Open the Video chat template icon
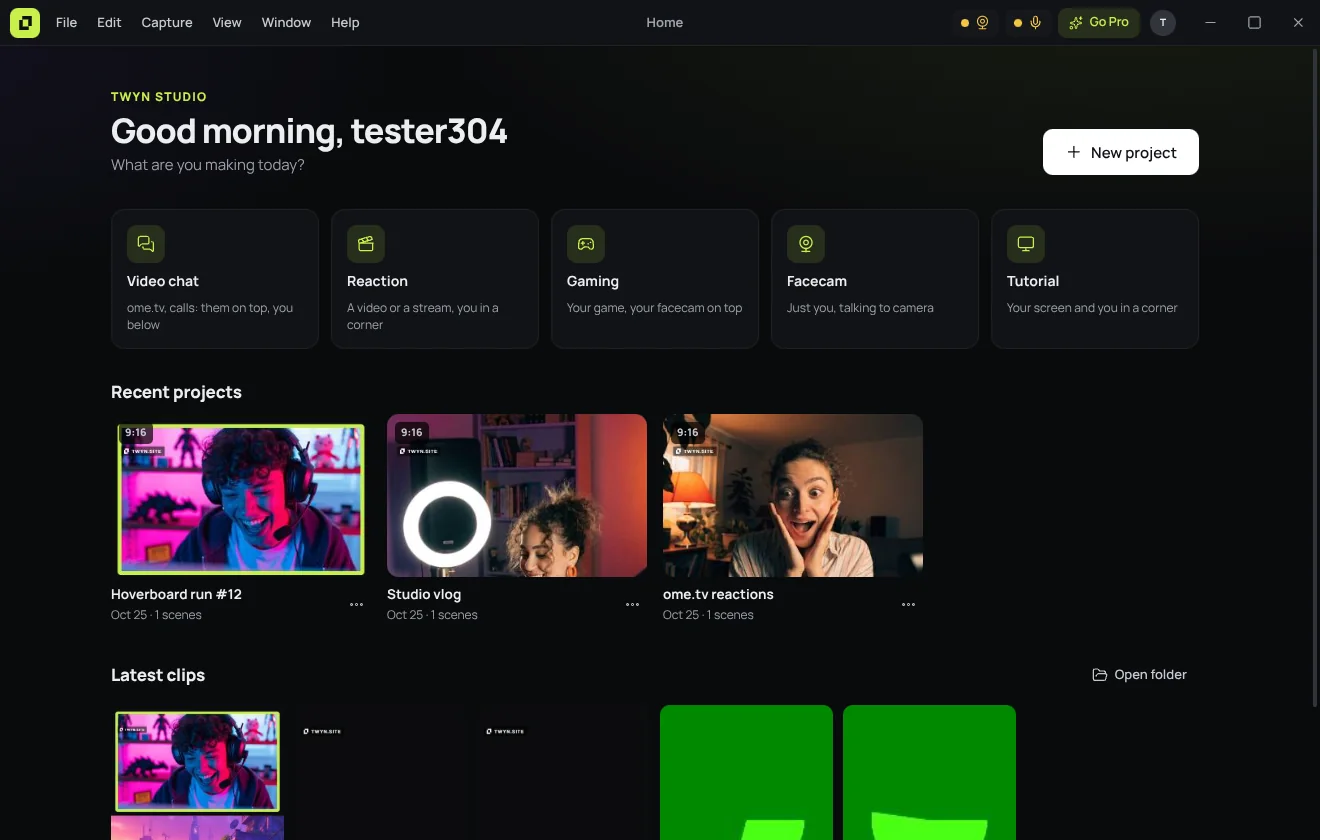This screenshot has height=840, width=1320. point(146,244)
